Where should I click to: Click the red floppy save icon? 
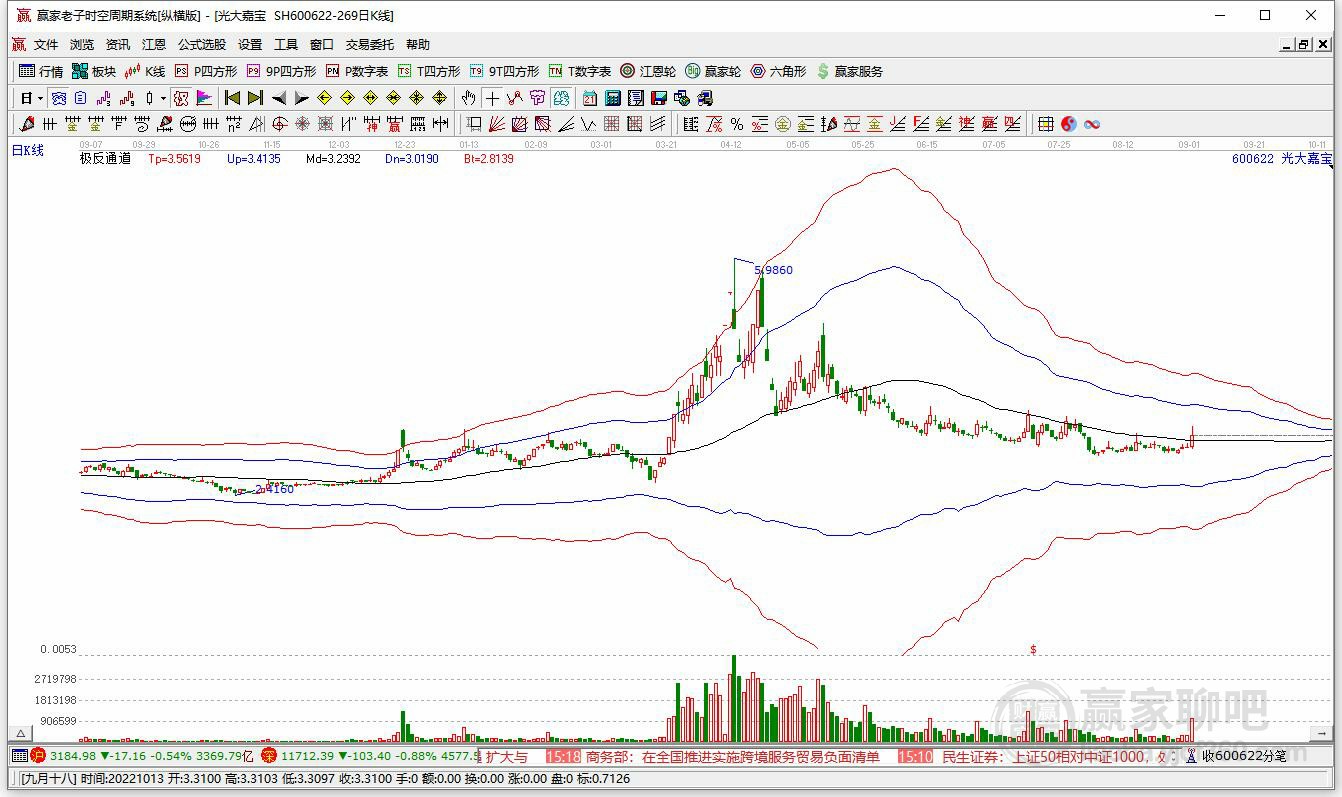pos(659,98)
